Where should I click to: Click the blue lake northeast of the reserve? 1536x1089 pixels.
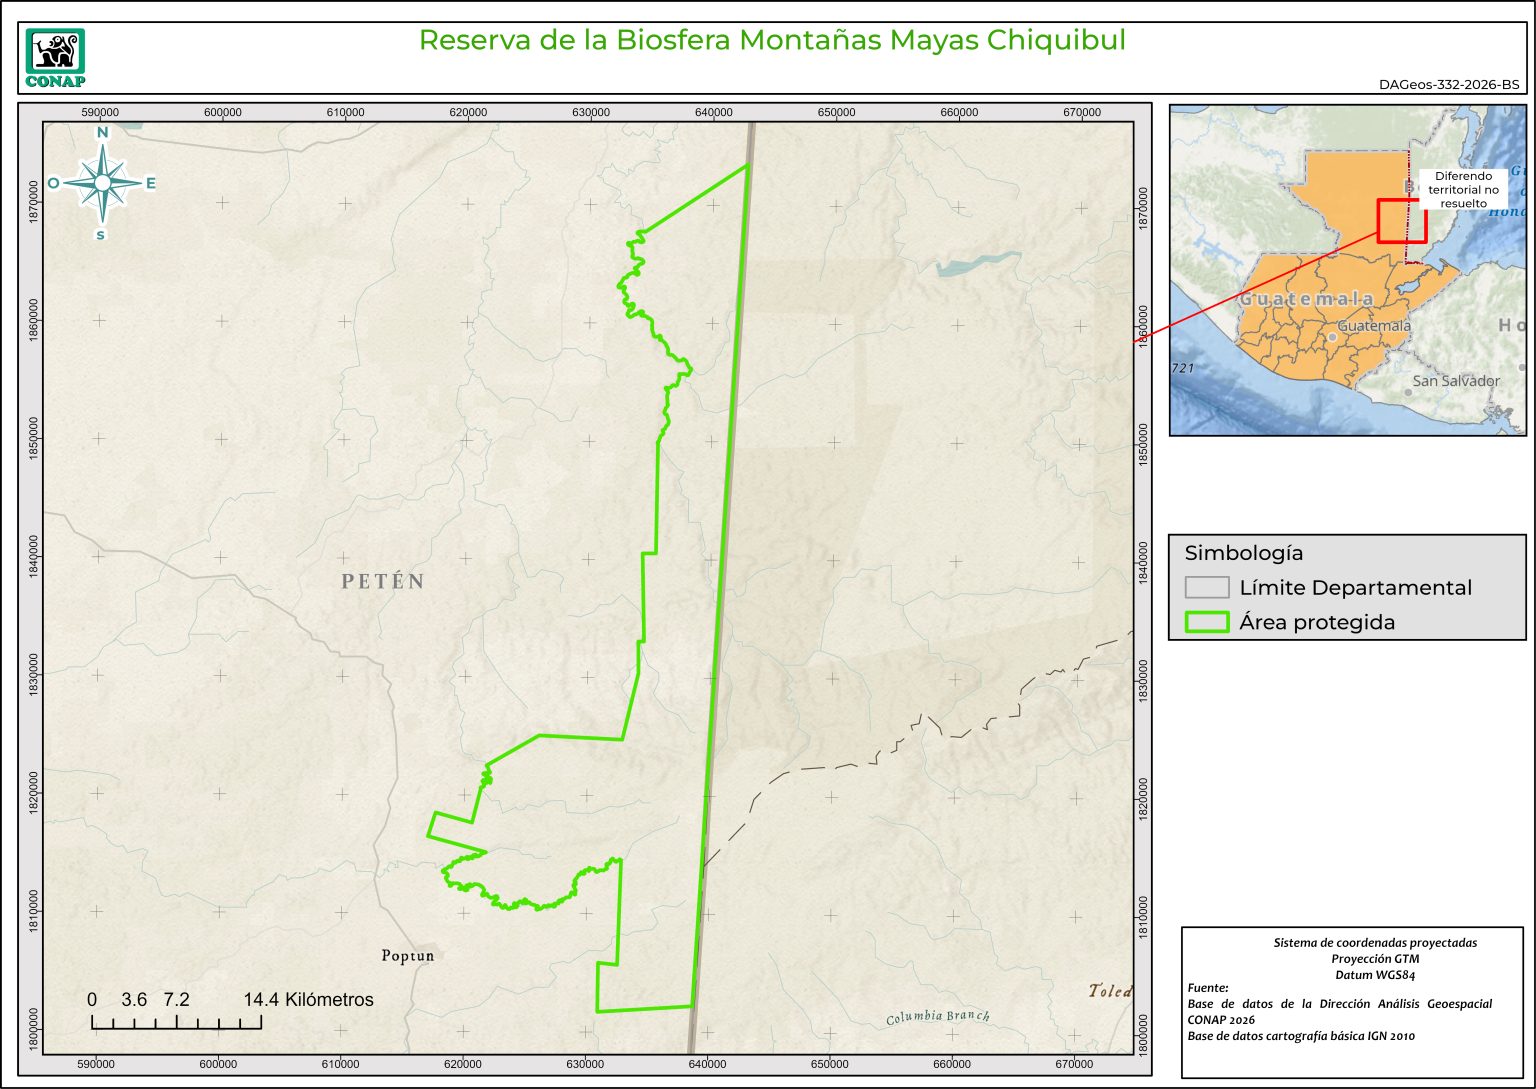click(x=977, y=263)
